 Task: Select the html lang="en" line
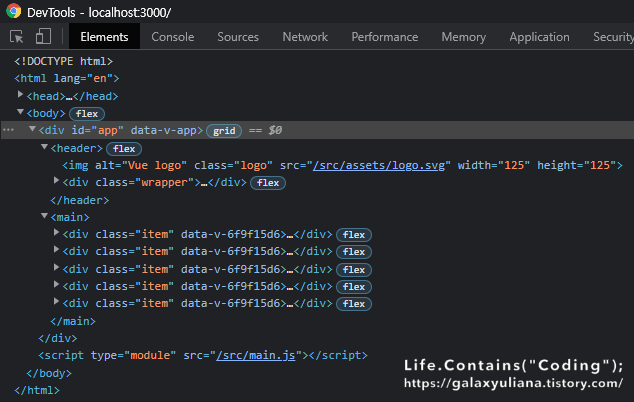[67, 78]
